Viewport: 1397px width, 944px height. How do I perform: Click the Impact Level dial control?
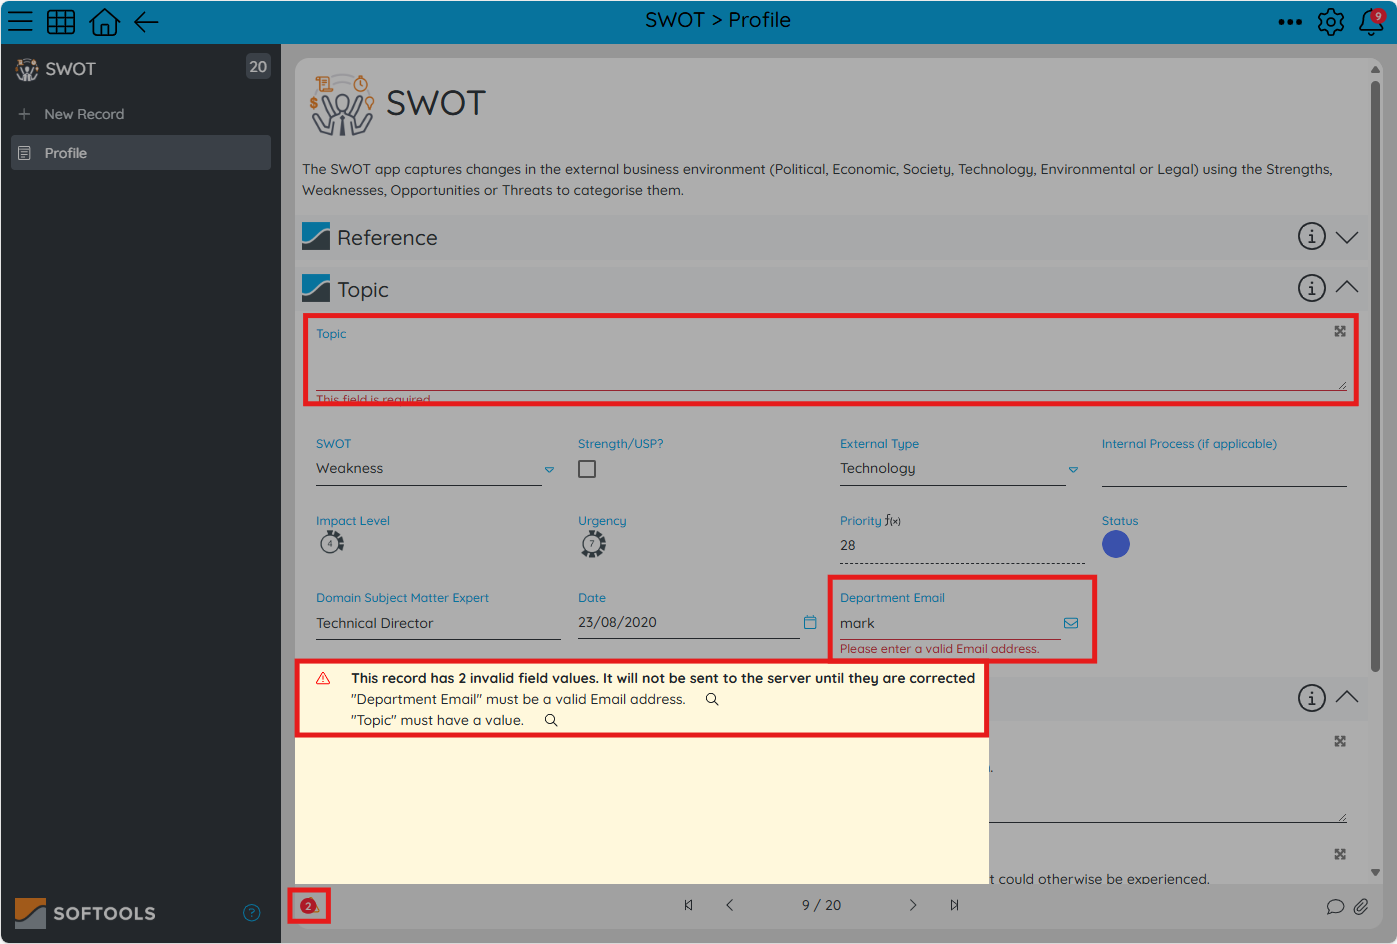(x=332, y=543)
